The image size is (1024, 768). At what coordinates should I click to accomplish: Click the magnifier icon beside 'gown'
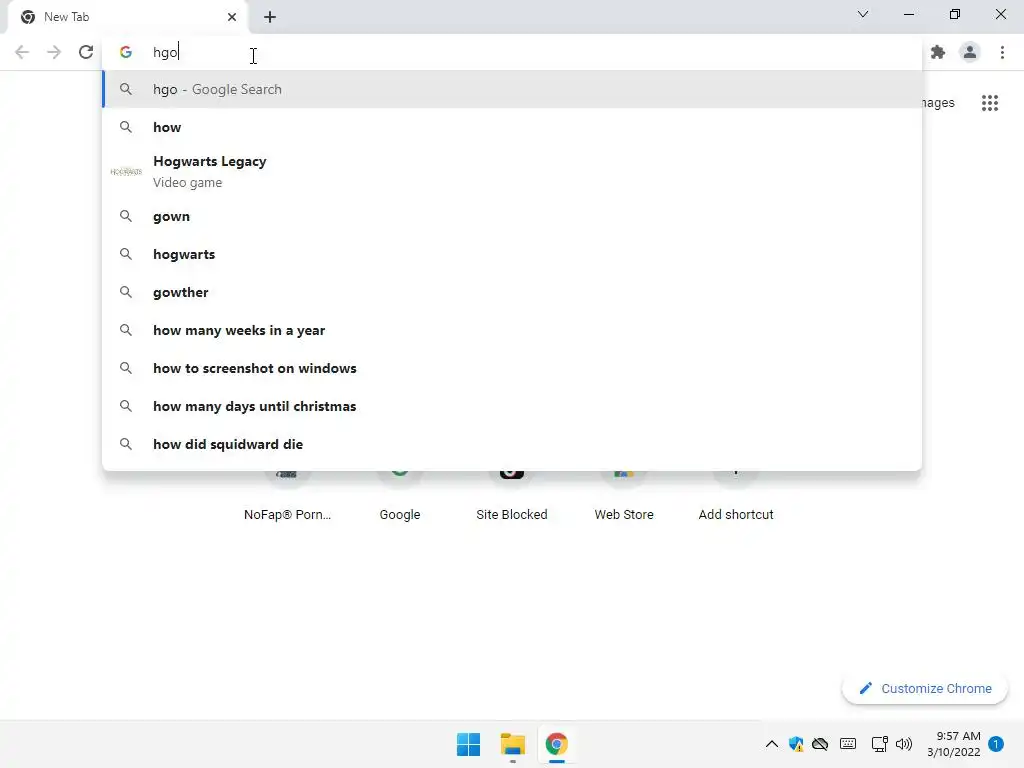(x=126, y=216)
